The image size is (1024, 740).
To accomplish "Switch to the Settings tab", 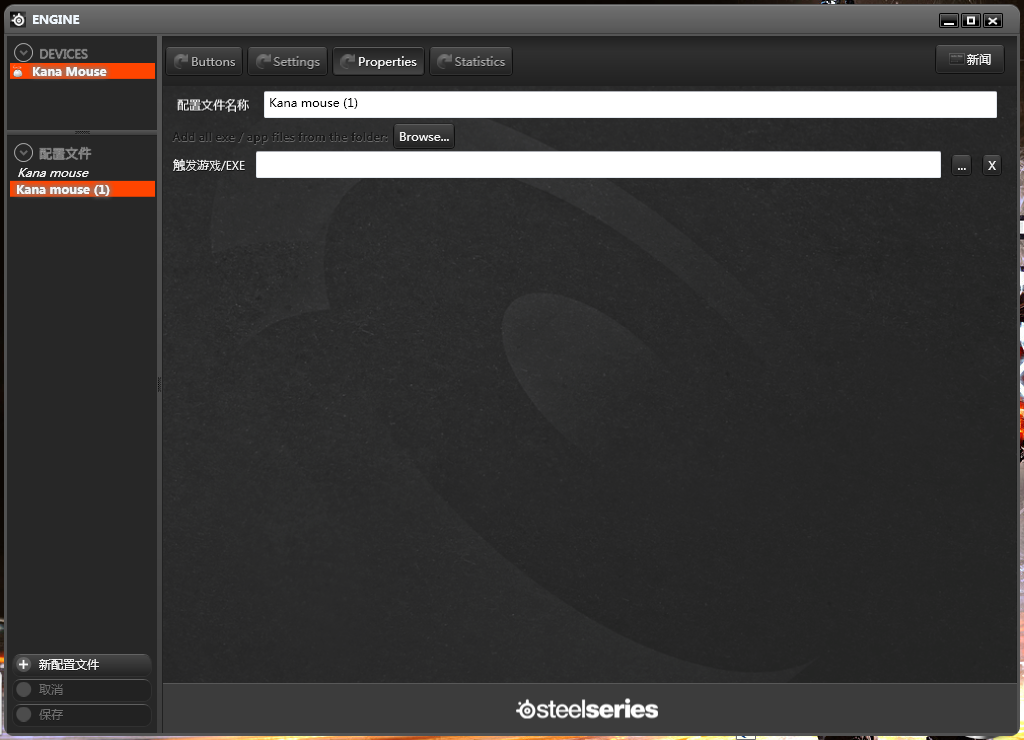I will 287,61.
